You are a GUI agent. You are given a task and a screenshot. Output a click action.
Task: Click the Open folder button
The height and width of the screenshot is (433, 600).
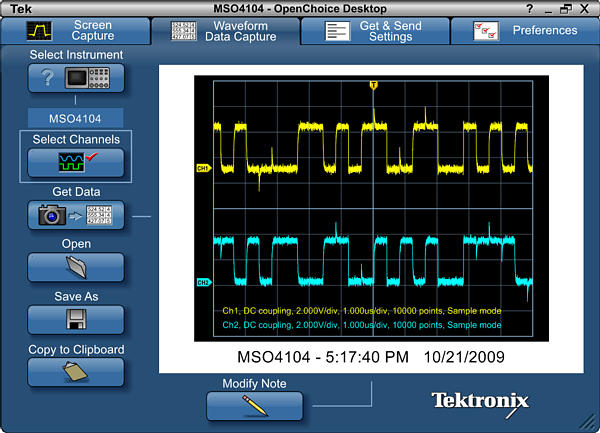pos(76,267)
